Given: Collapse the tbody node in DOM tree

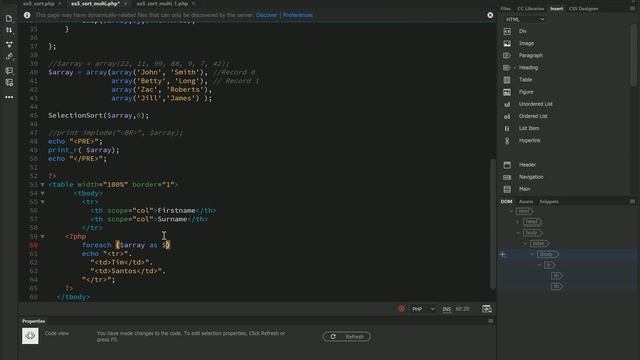Looking at the screenshot, I should point(532,254).
